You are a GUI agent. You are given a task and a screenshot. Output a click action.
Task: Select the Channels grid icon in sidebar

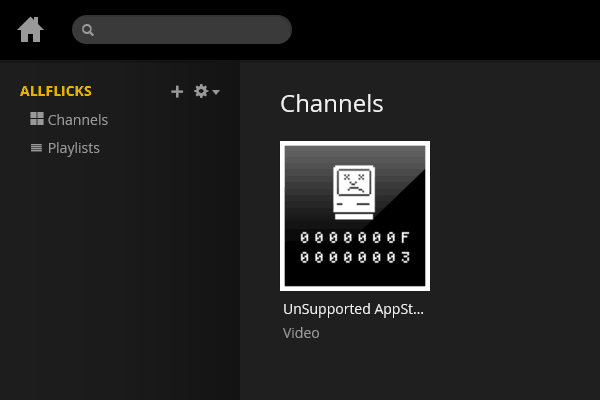point(37,119)
